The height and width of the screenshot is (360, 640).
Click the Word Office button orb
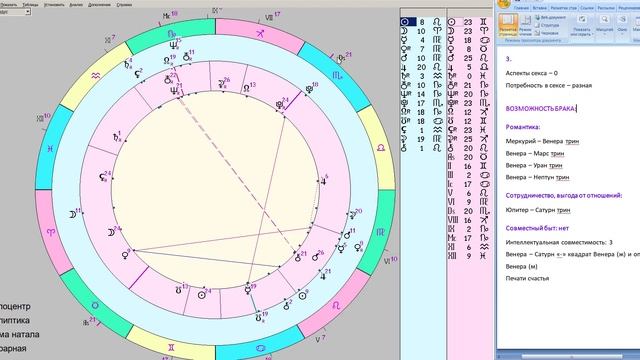pos(504,3)
